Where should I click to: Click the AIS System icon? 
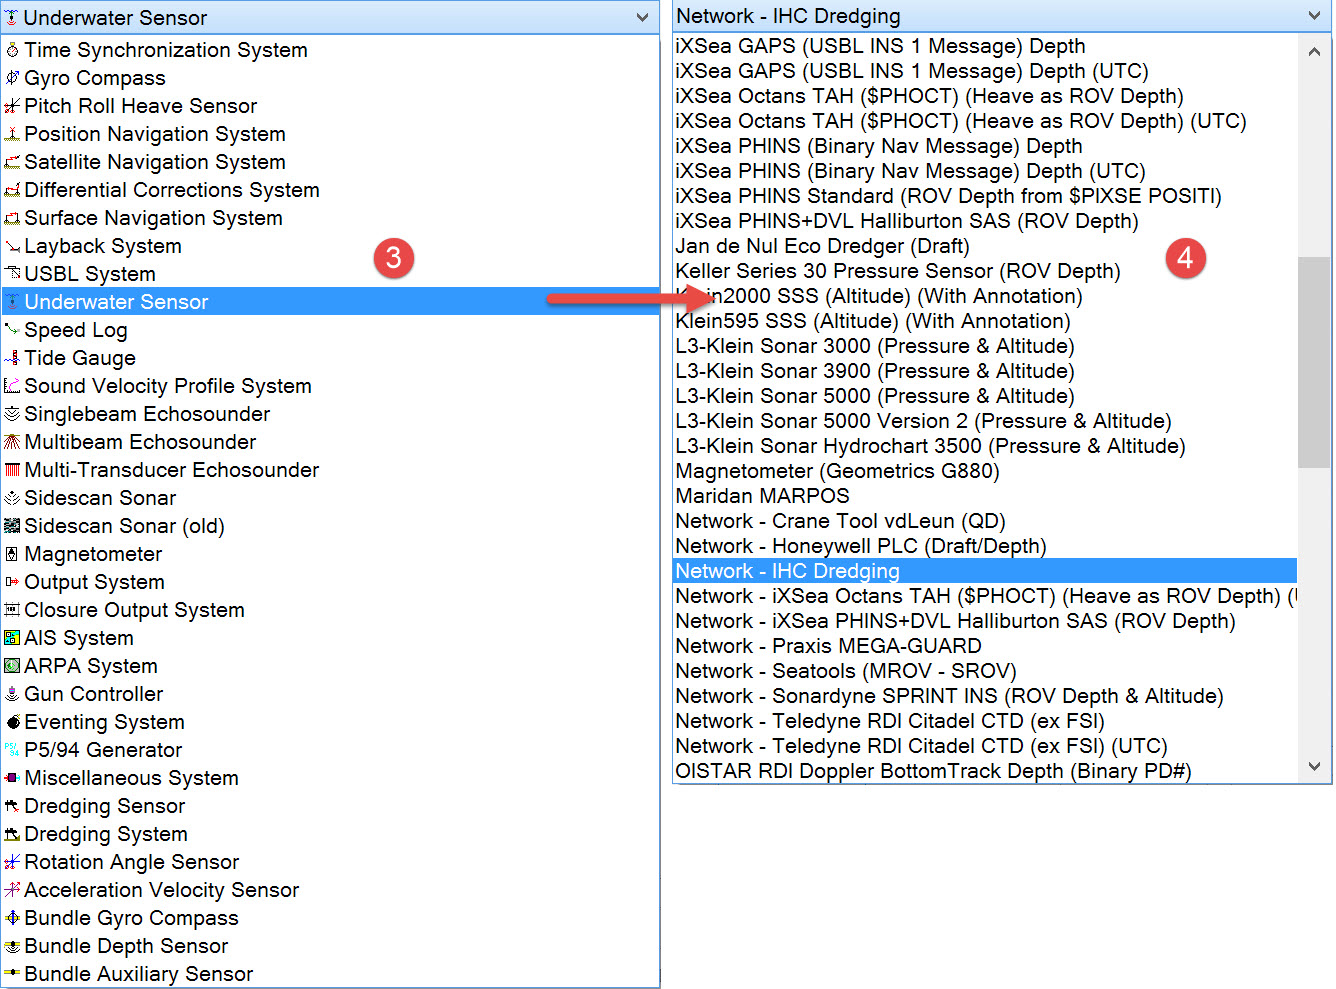coord(12,638)
